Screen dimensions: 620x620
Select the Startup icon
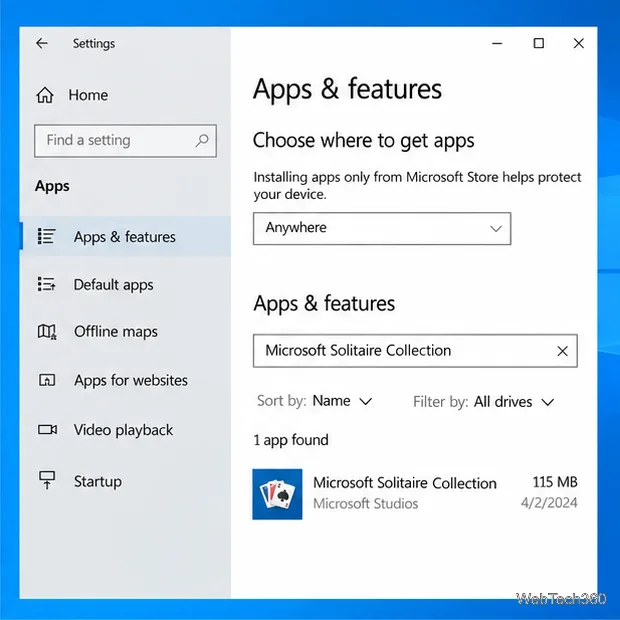tap(47, 480)
